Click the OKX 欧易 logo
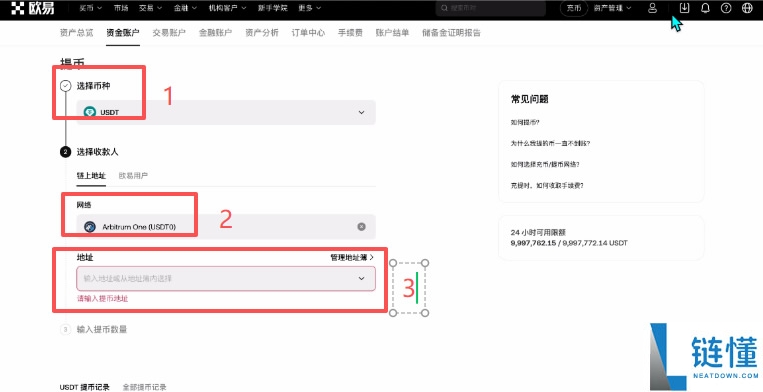 coord(33,8)
